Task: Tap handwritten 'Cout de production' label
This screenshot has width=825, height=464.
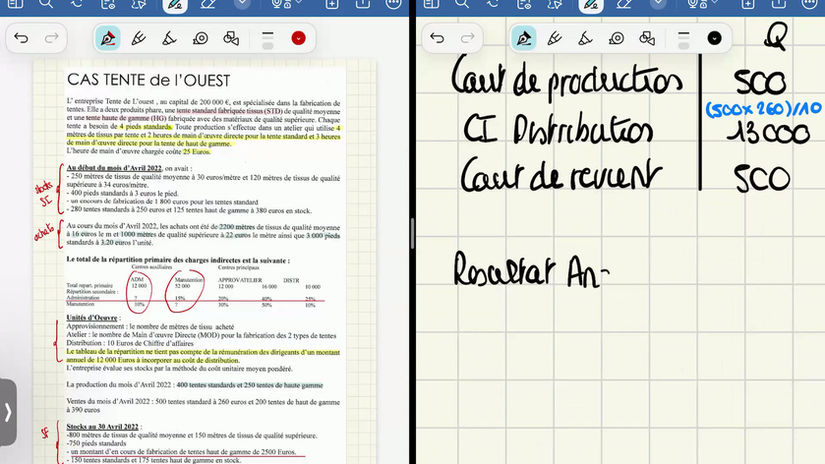Action: 567,80
